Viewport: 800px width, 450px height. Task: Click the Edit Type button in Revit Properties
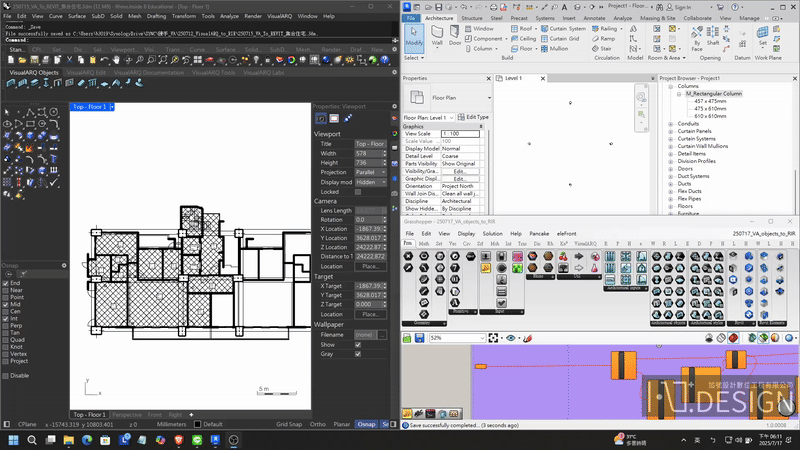(x=473, y=117)
